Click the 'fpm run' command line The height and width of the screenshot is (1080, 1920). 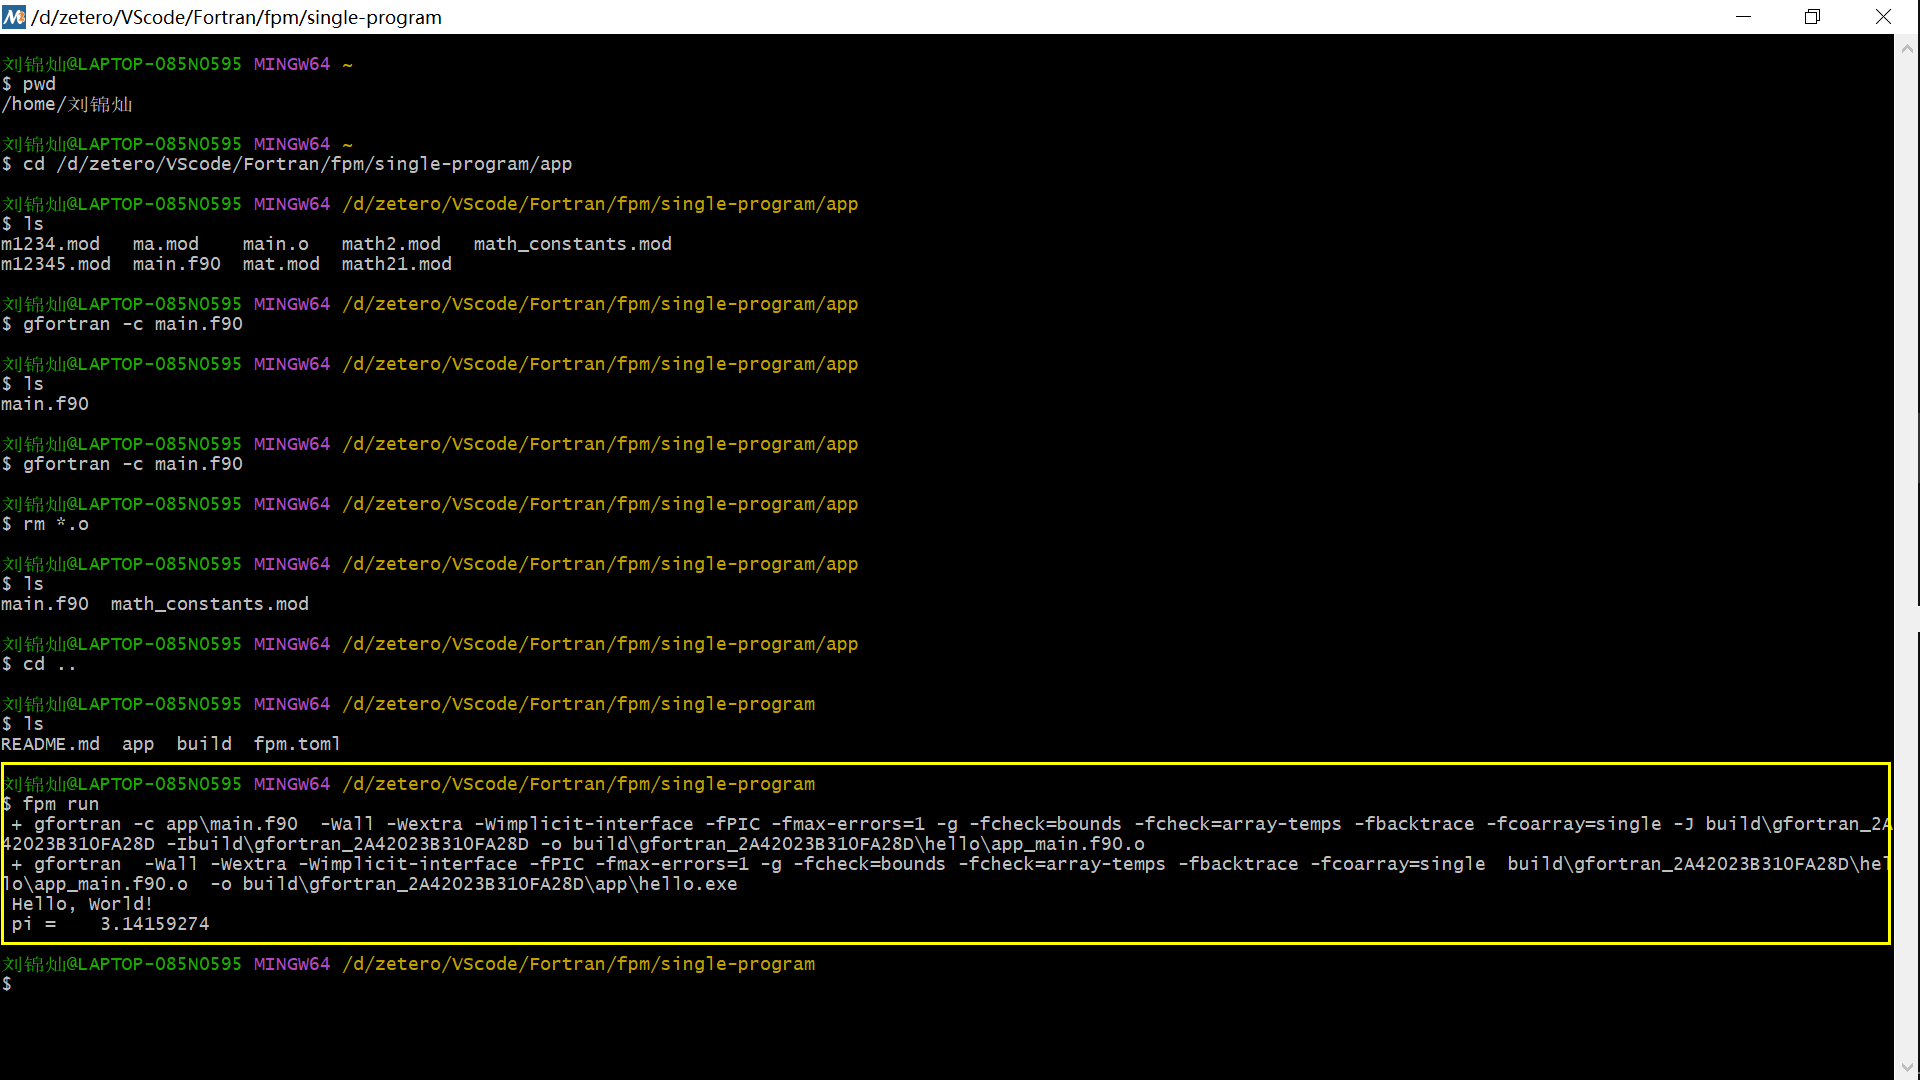tap(60, 804)
